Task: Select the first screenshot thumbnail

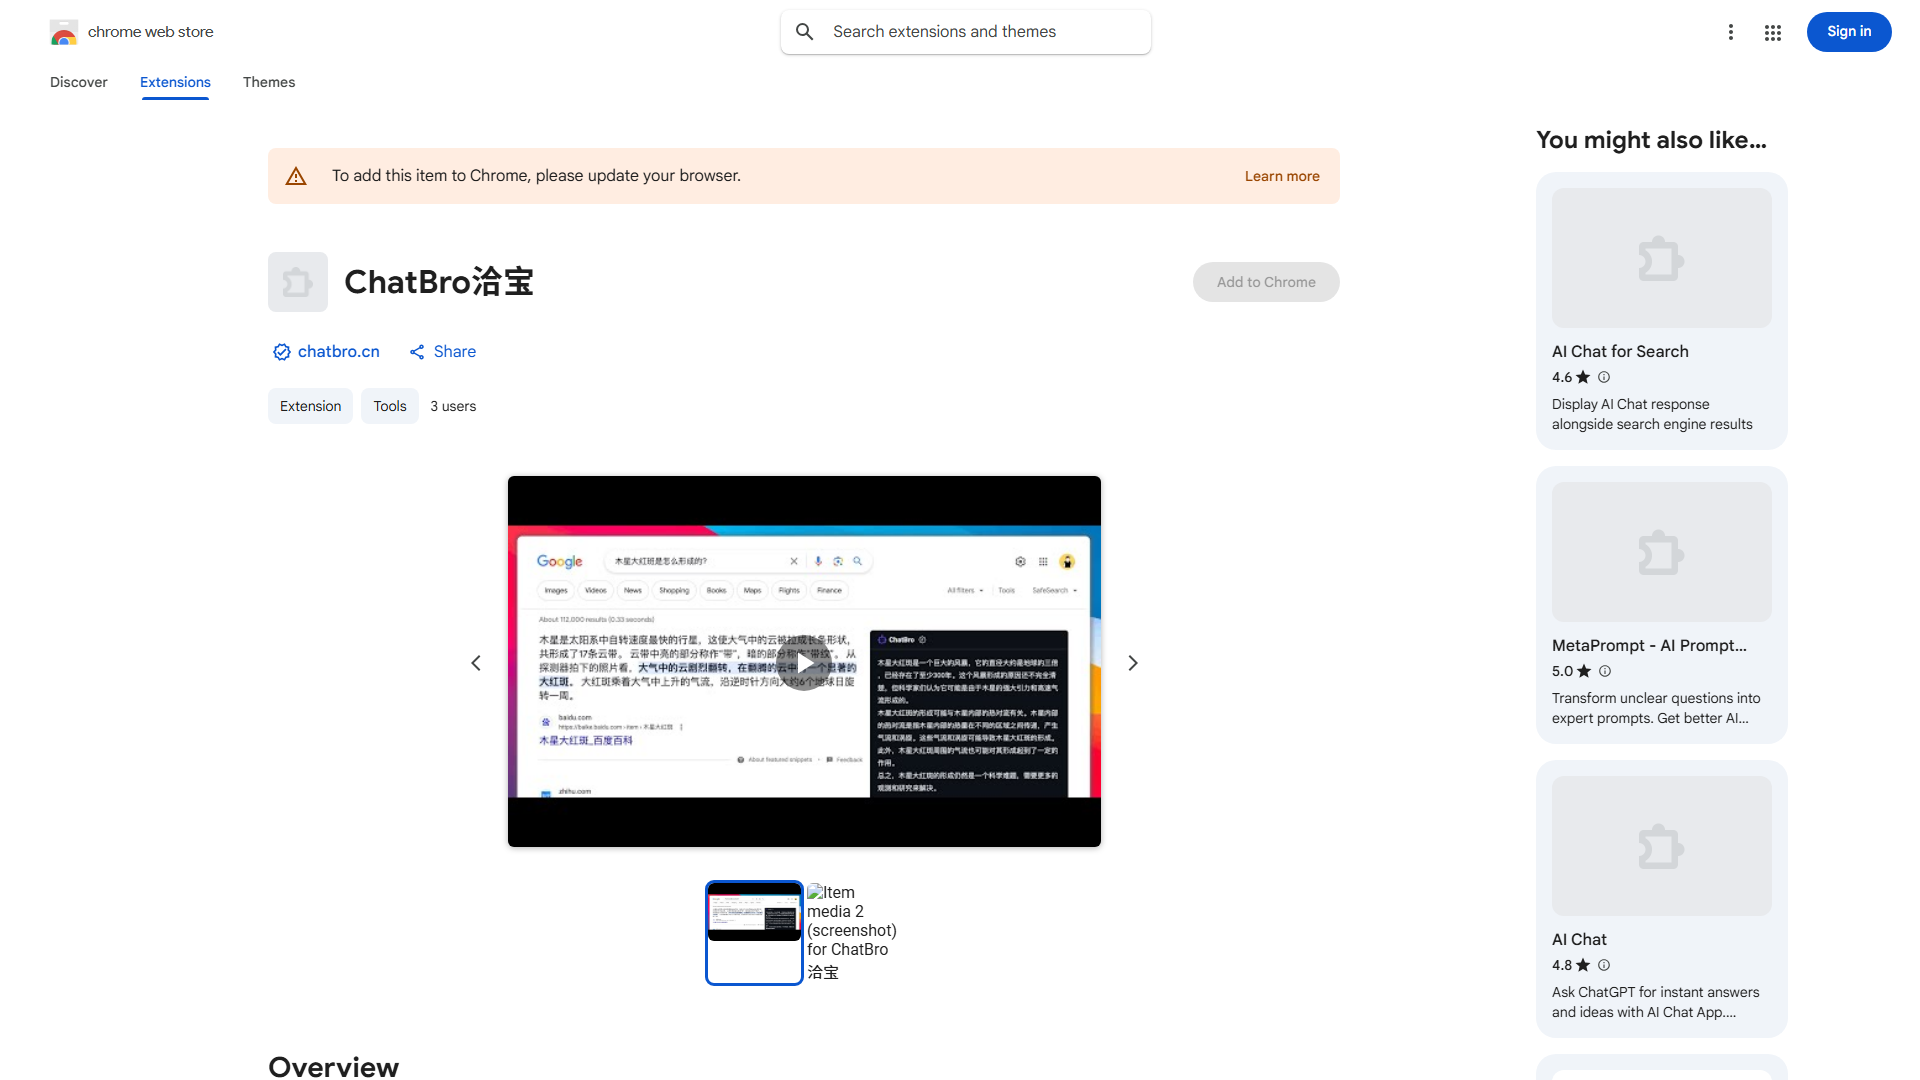Action: point(754,932)
